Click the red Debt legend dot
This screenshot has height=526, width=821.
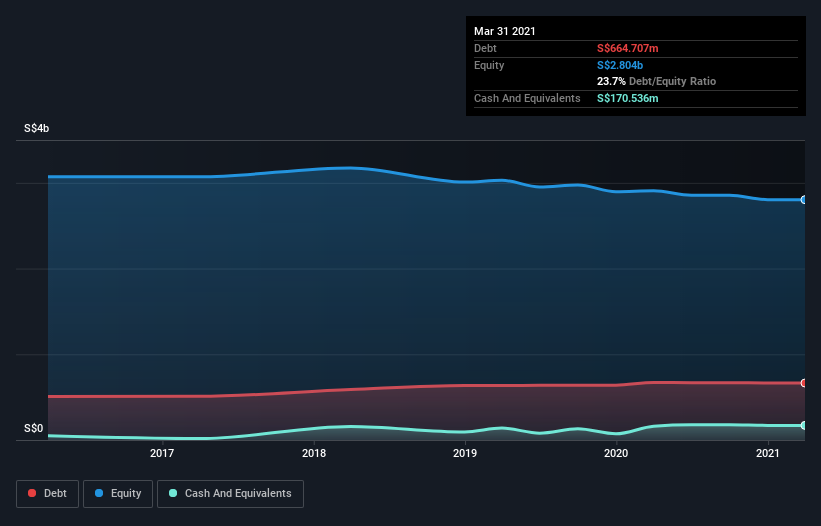pos(32,493)
